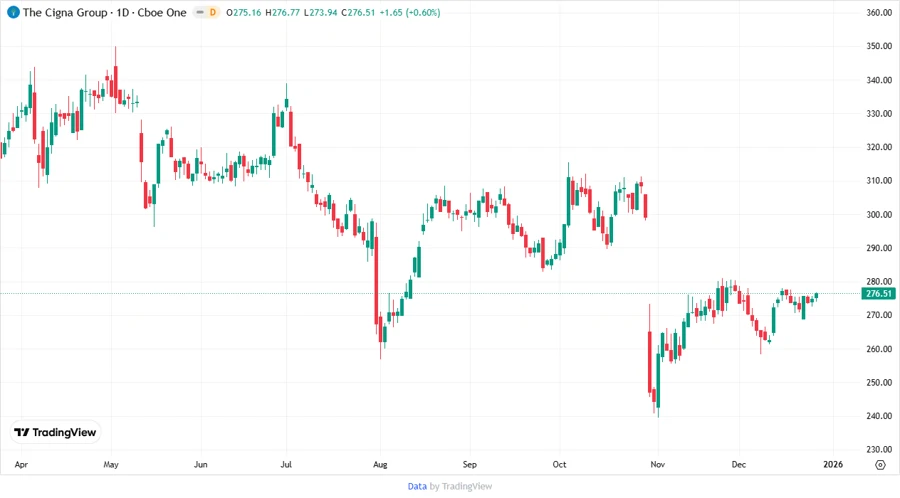Screen dimensions: 900x498
Task: Click the change value +1.65 (+0.60%)
Action: pyautogui.click(x=410, y=13)
